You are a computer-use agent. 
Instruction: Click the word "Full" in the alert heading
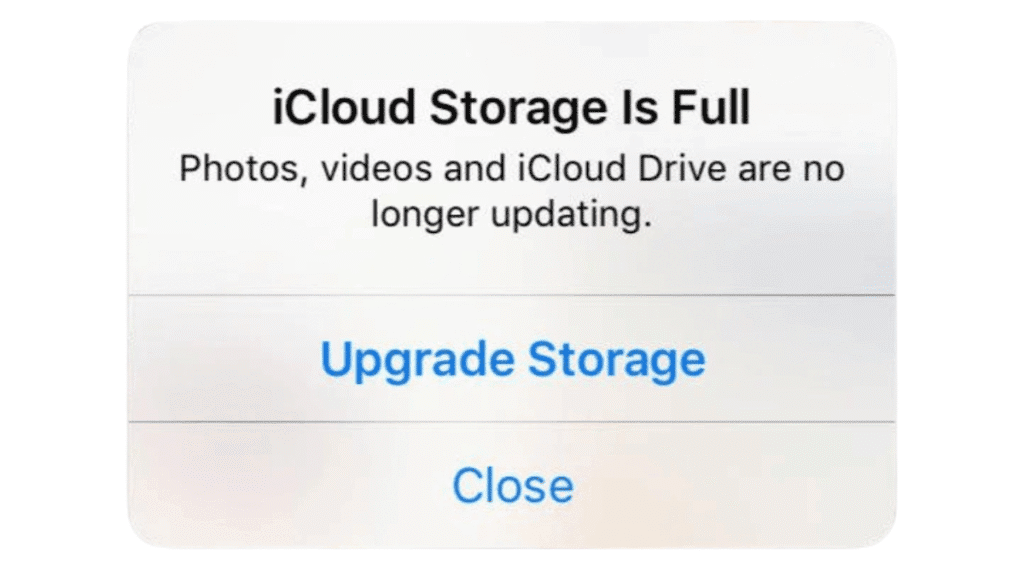[711, 108]
